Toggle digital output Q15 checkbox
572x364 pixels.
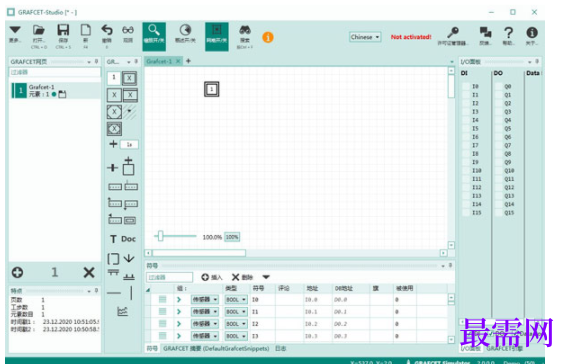(x=498, y=213)
